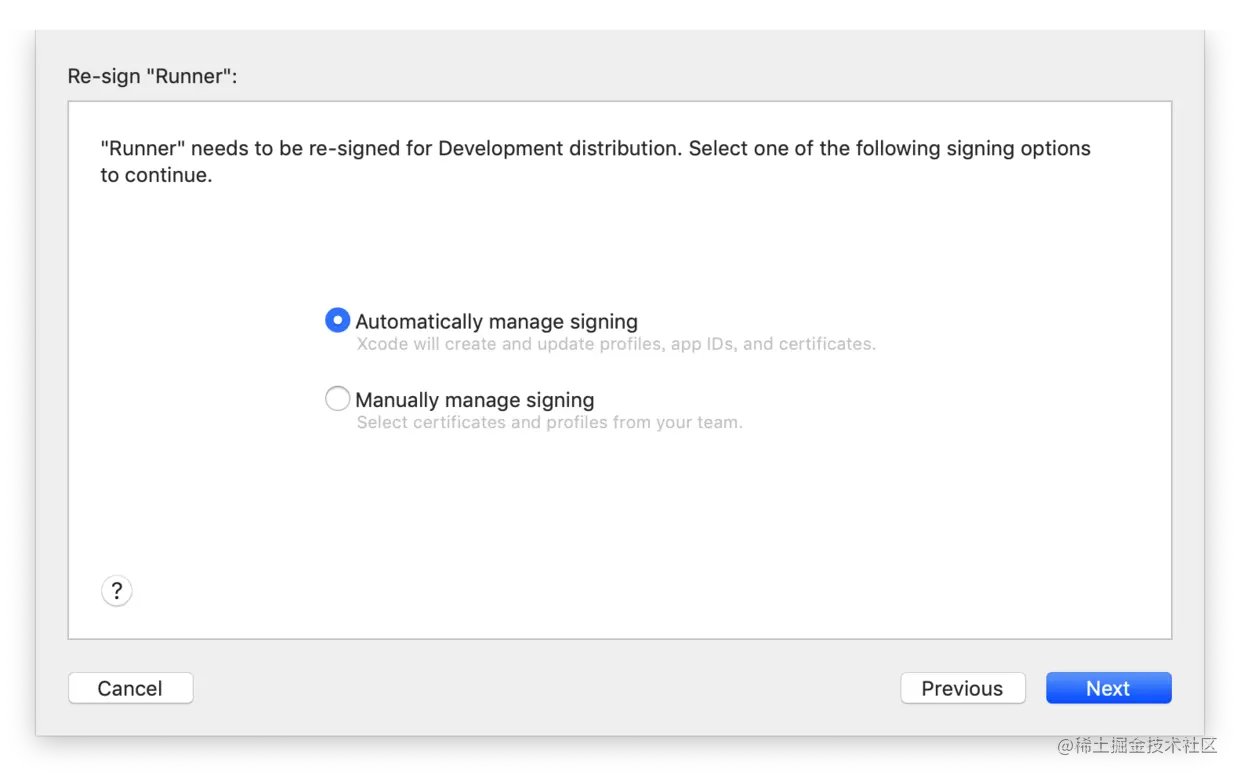Go back with the Previous button
The height and width of the screenshot is (778, 1240).
(962, 688)
